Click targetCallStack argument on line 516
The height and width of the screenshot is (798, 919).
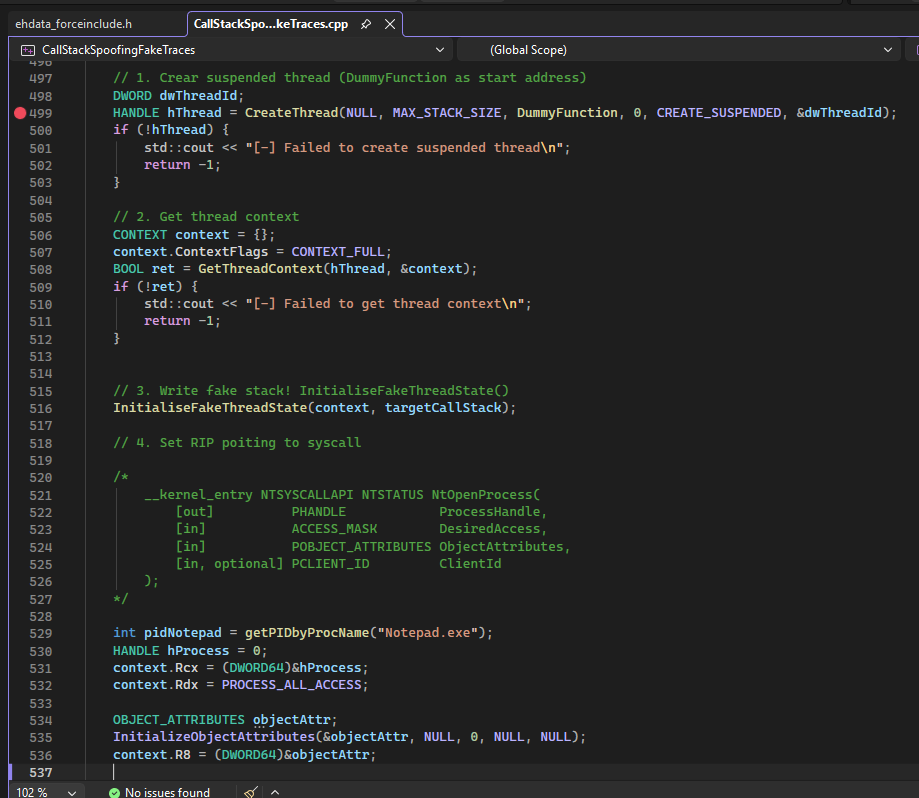[443, 407]
